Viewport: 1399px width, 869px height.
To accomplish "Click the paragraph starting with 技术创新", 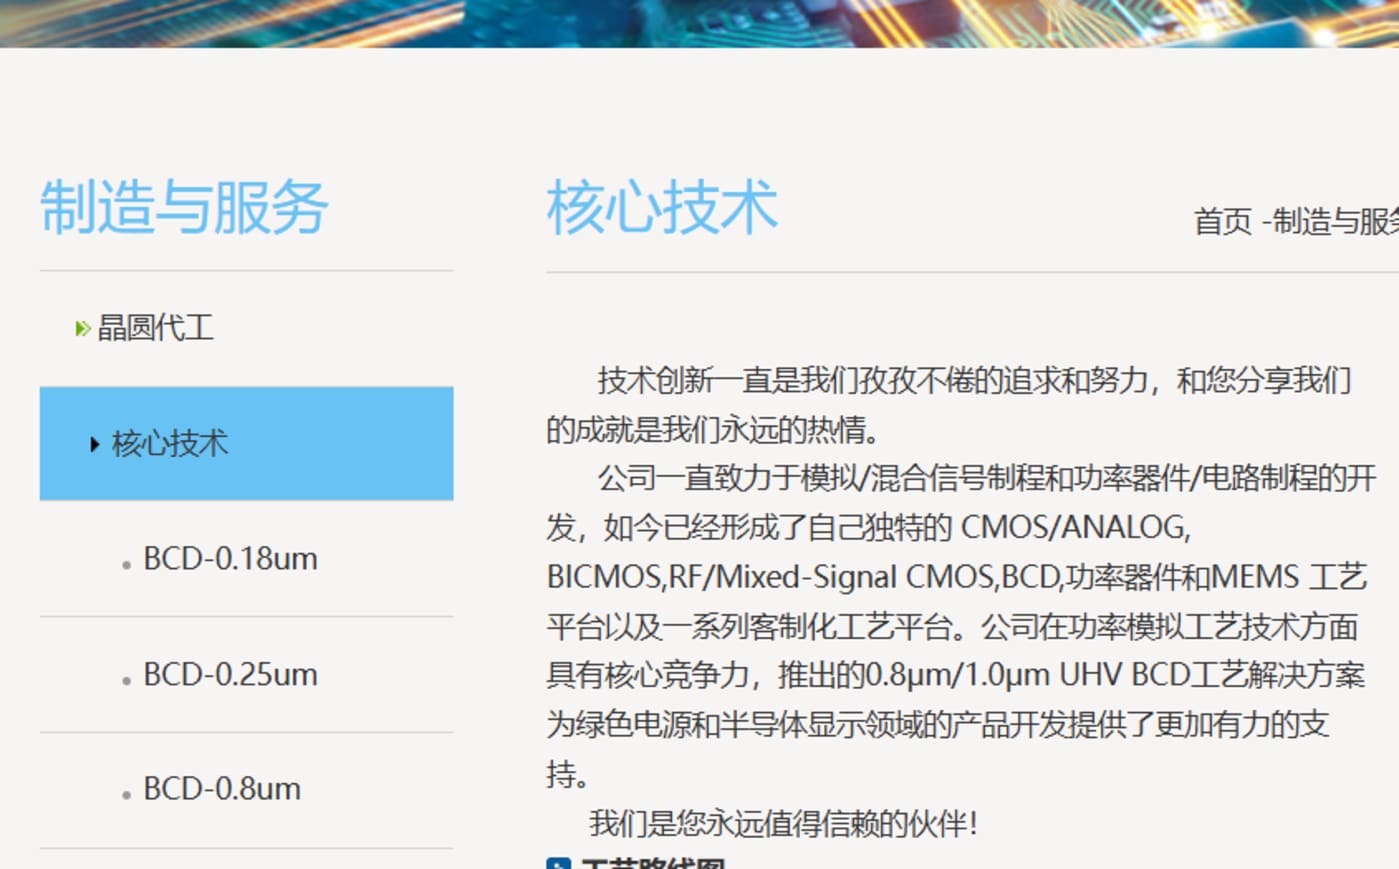I will (x=950, y=405).
